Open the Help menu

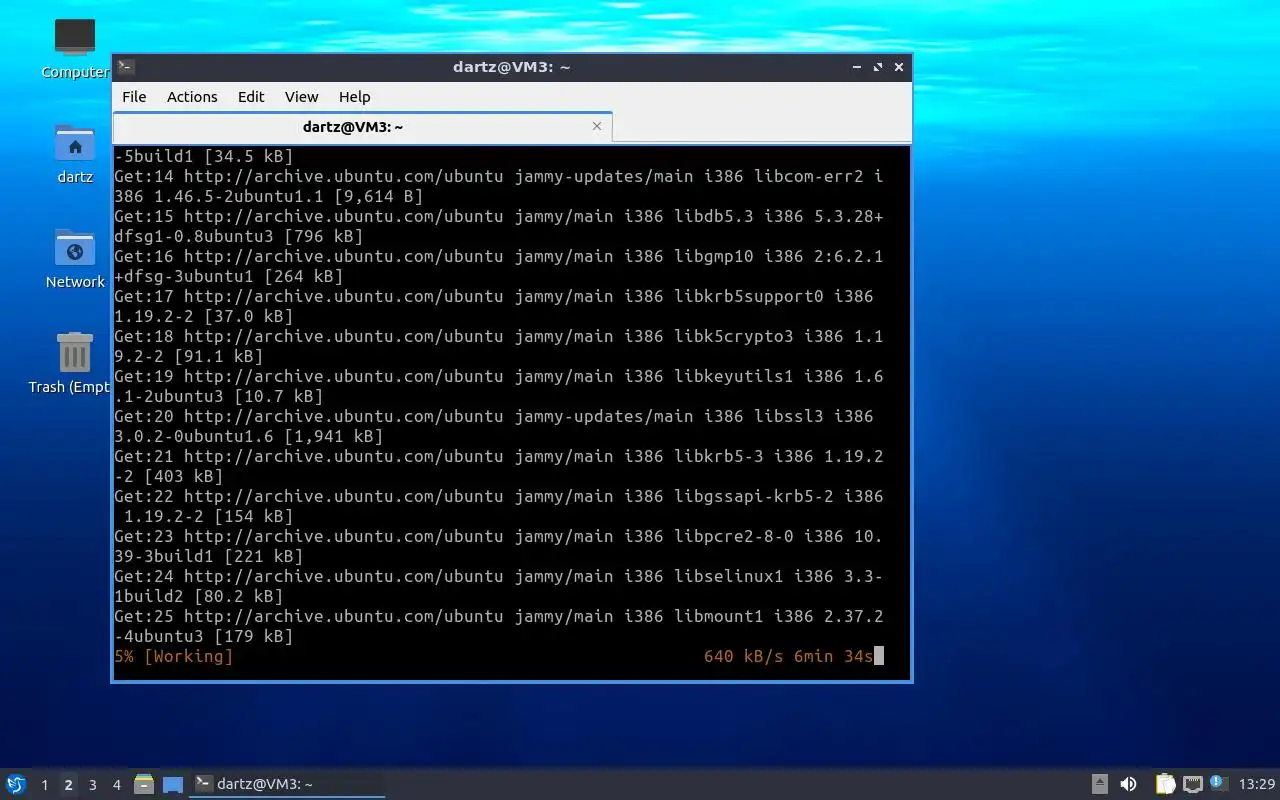click(x=354, y=97)
